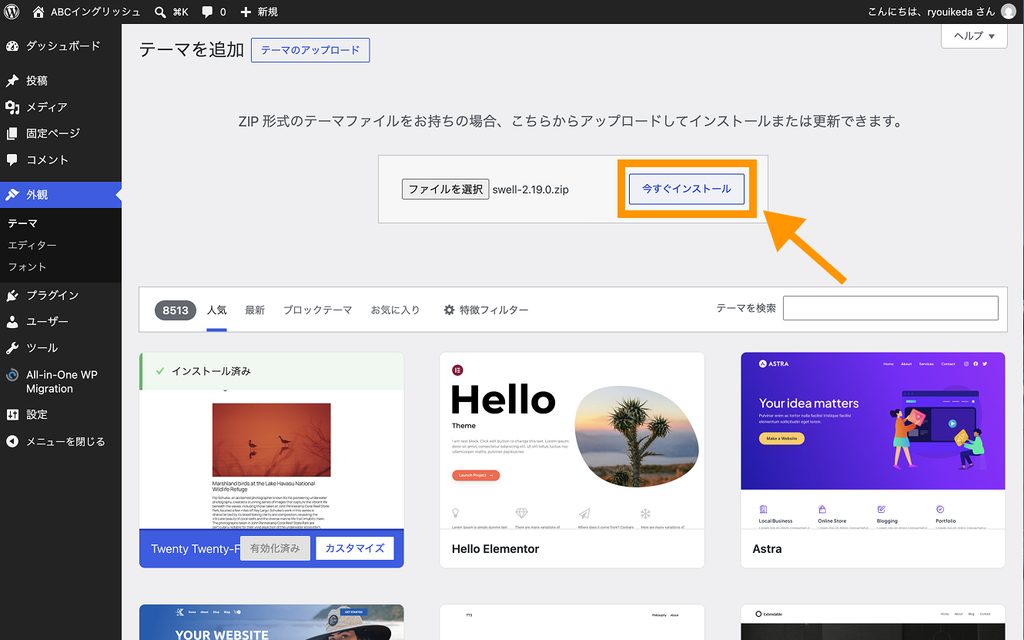Expand the ヘルプ dropdown
This screenshot has width=1024, height=640.
click(x=974, y=36)
